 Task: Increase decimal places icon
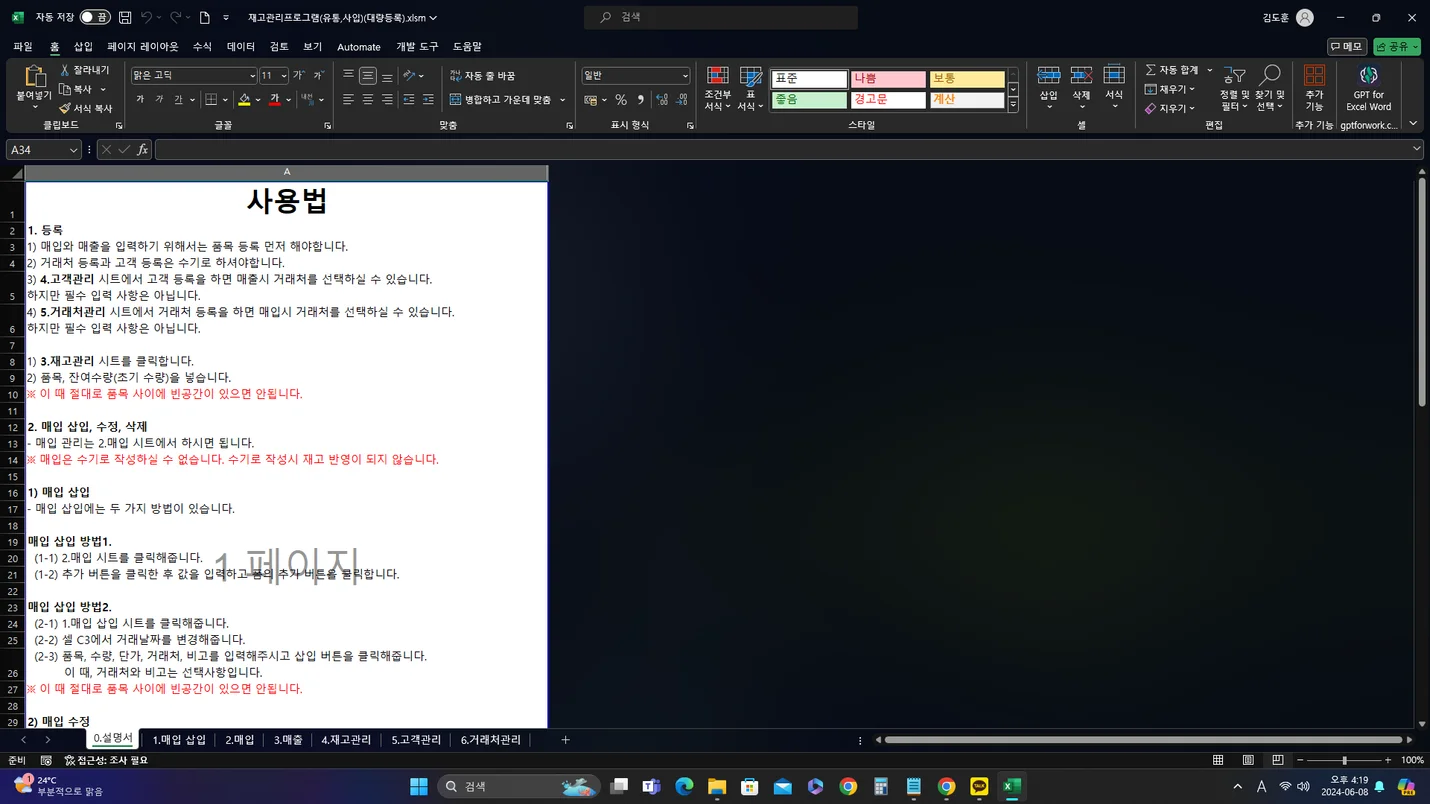662,99
